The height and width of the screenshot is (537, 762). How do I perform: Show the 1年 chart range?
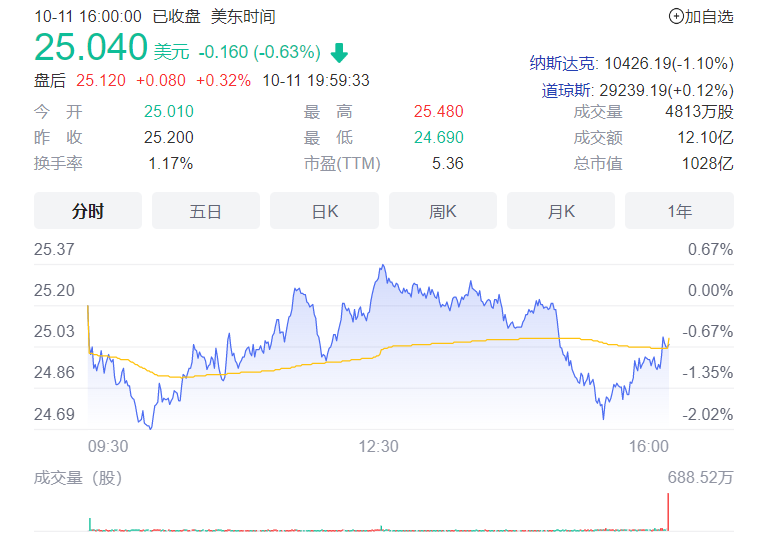coord(679,211)
